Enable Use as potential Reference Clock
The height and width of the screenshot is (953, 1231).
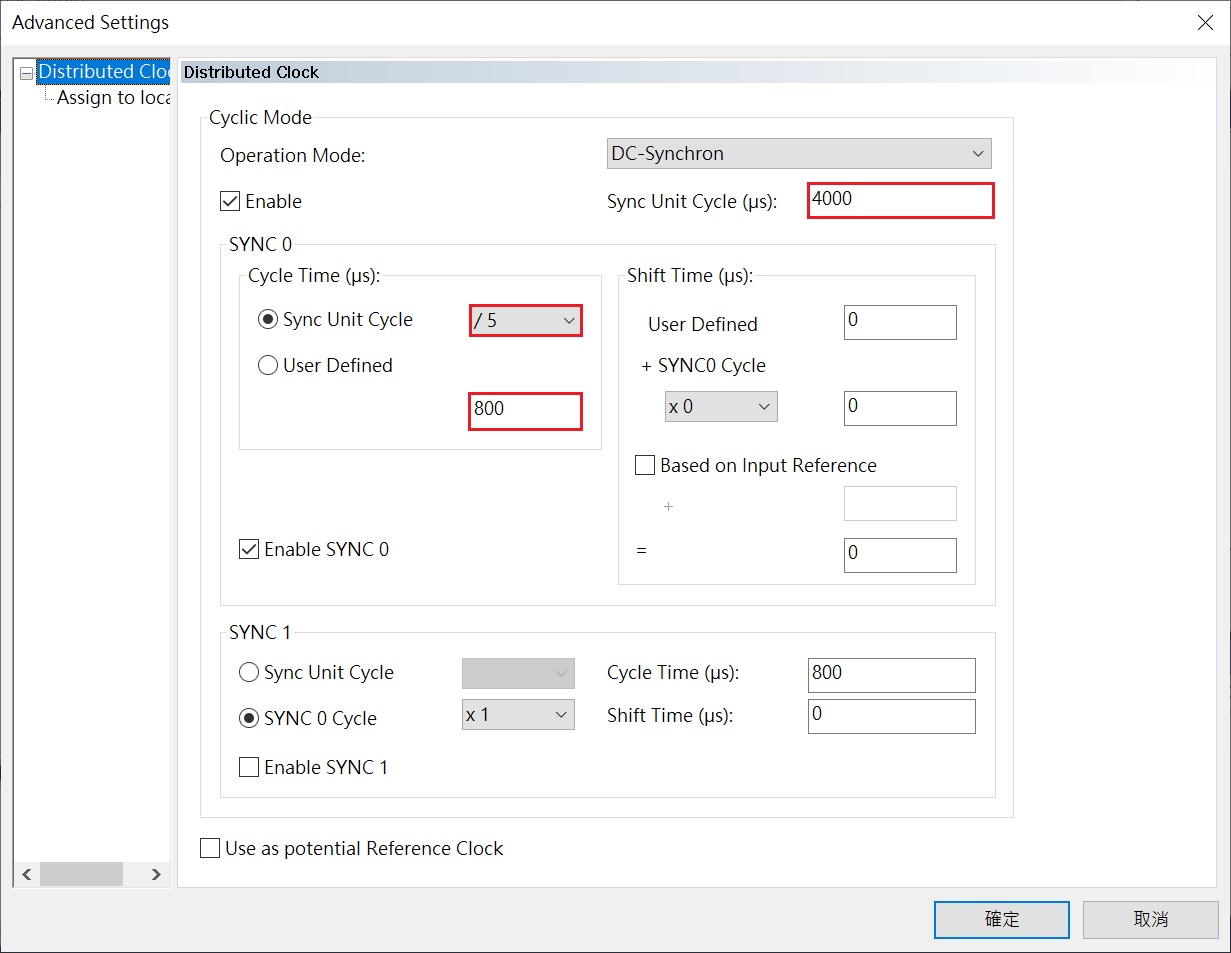pyautogui.click(x=210, y=849)
